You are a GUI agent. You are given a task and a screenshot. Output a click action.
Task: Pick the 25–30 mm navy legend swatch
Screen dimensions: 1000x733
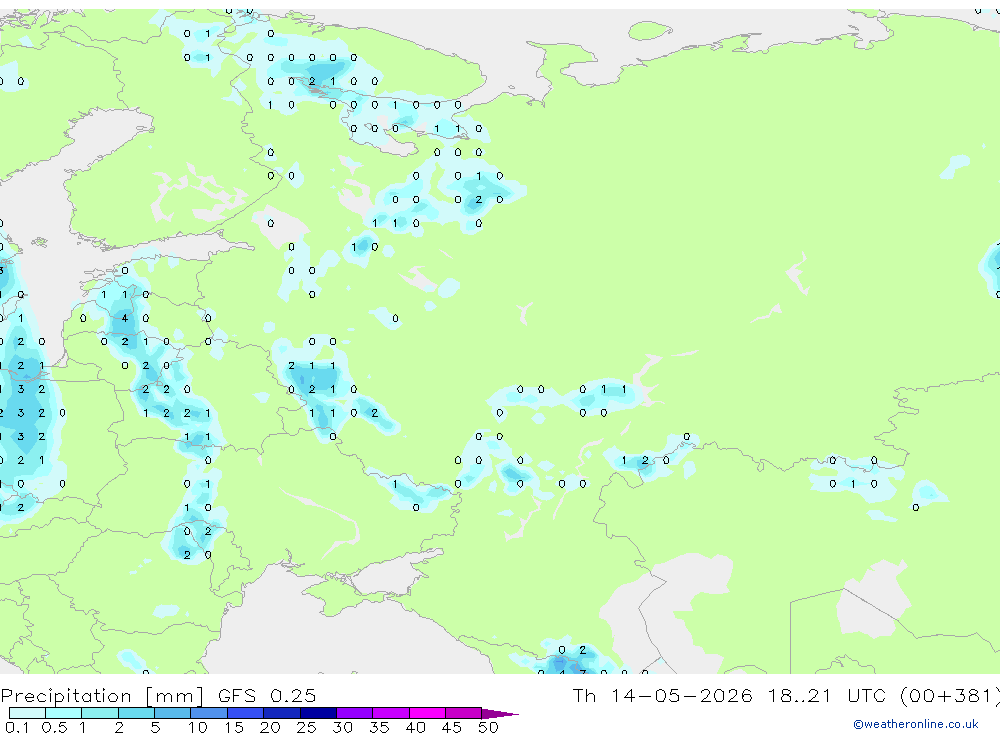318,713
